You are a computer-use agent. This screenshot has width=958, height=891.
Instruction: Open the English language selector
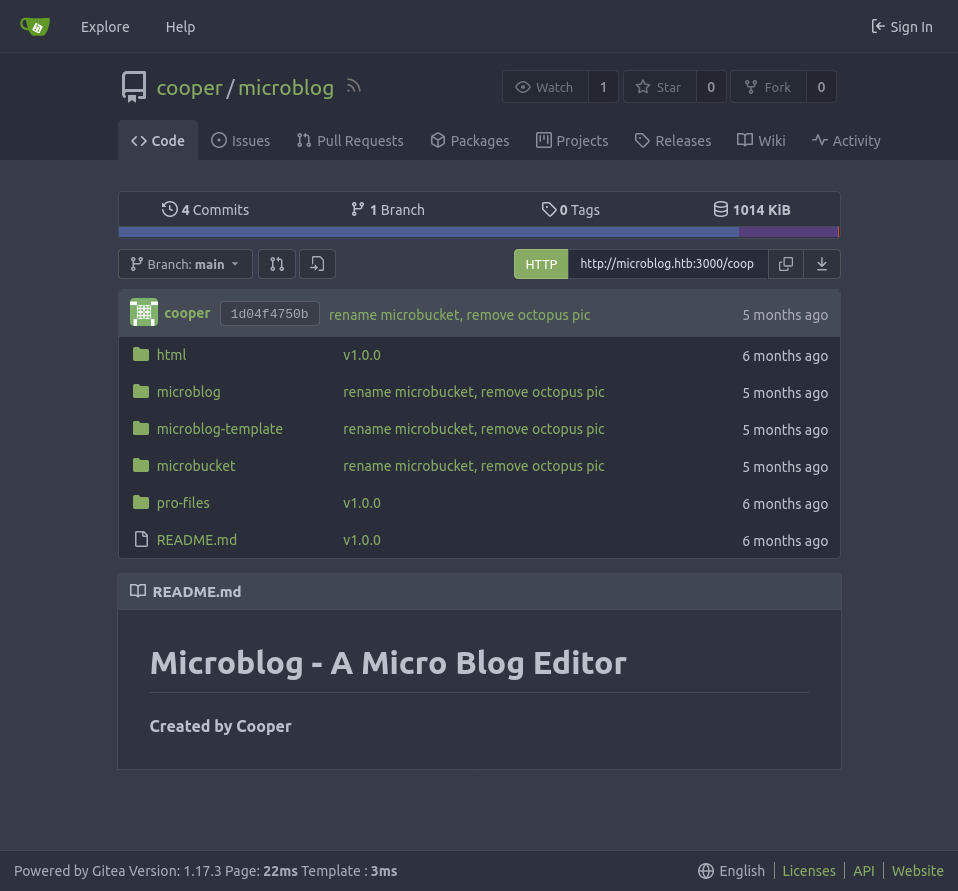pyautogui.click(x=731, y=871)
